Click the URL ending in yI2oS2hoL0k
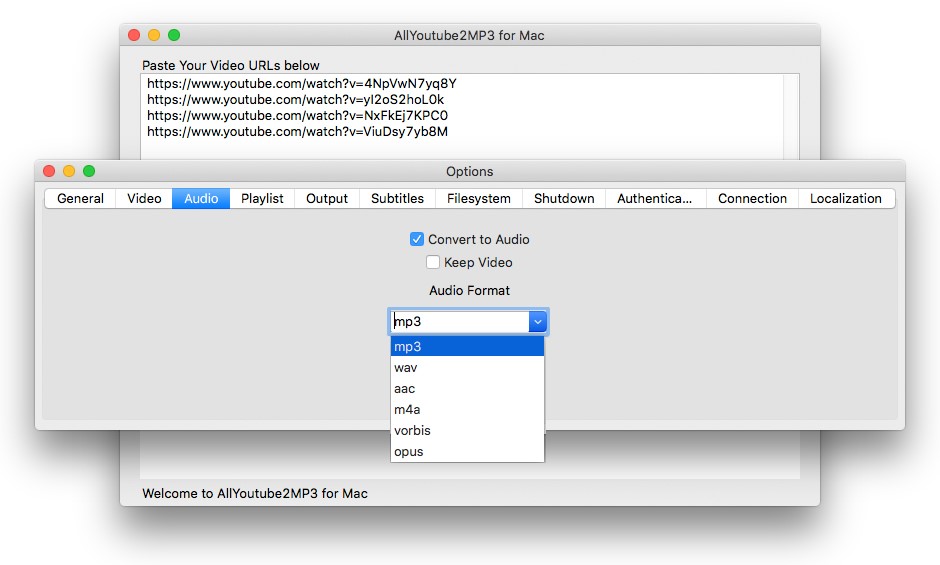 296,100
